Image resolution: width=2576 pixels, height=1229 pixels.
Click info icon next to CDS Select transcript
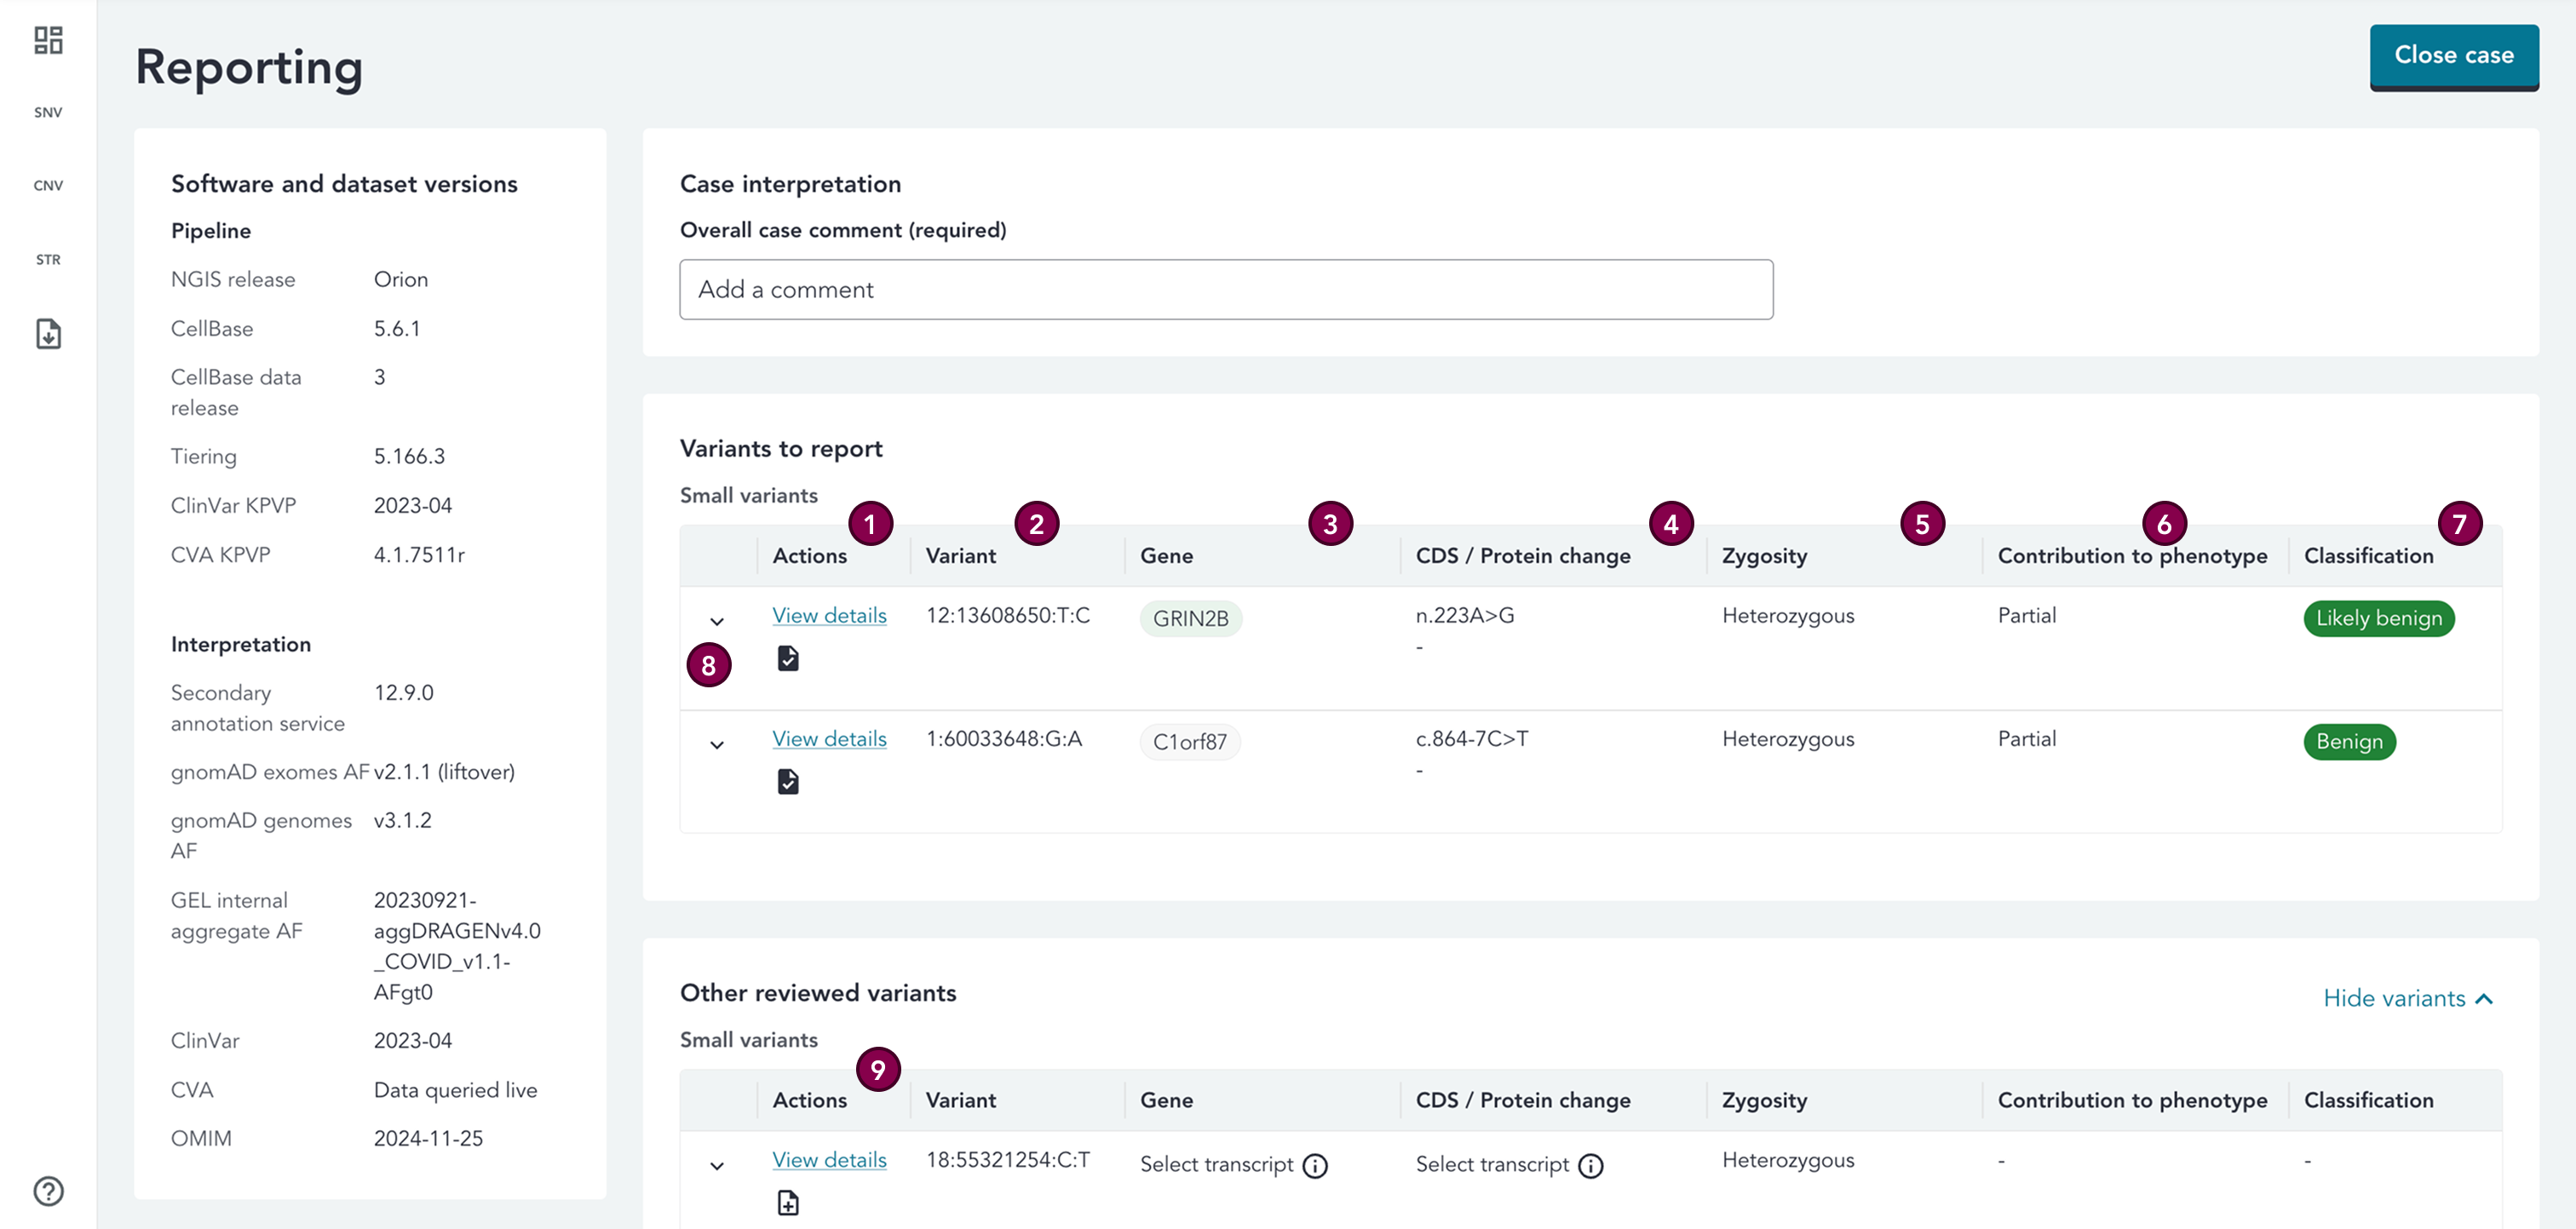pyautogui.click(x=1590, y=1166)
